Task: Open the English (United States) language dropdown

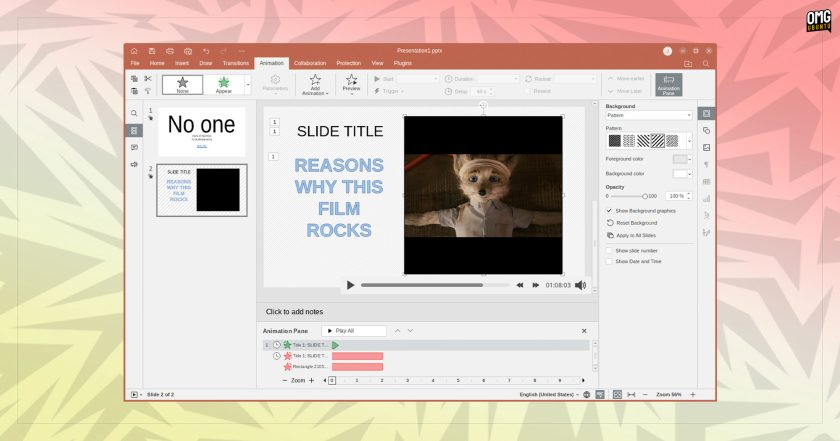Action: point(549,394)
